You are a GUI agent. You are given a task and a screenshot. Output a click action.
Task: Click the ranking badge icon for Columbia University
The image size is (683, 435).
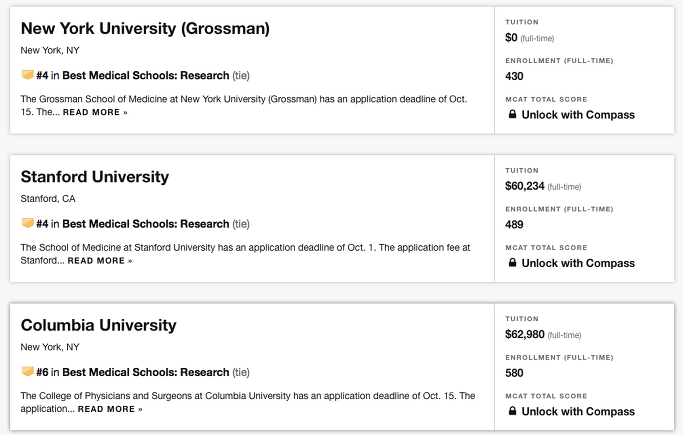tap(27, 371)
